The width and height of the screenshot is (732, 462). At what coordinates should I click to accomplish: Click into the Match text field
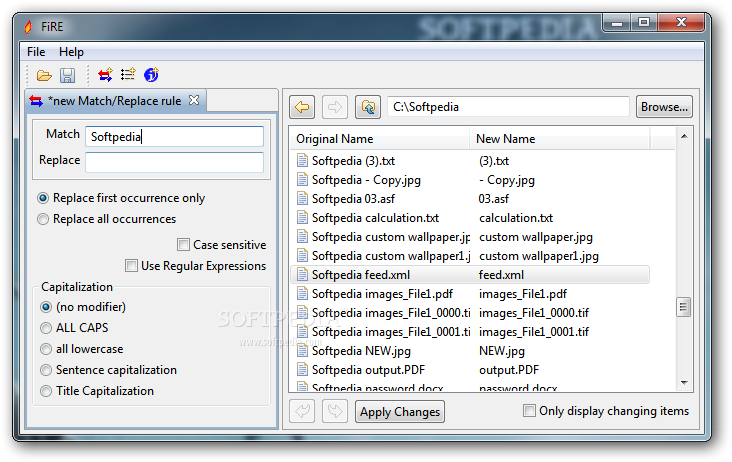(175, 137)
